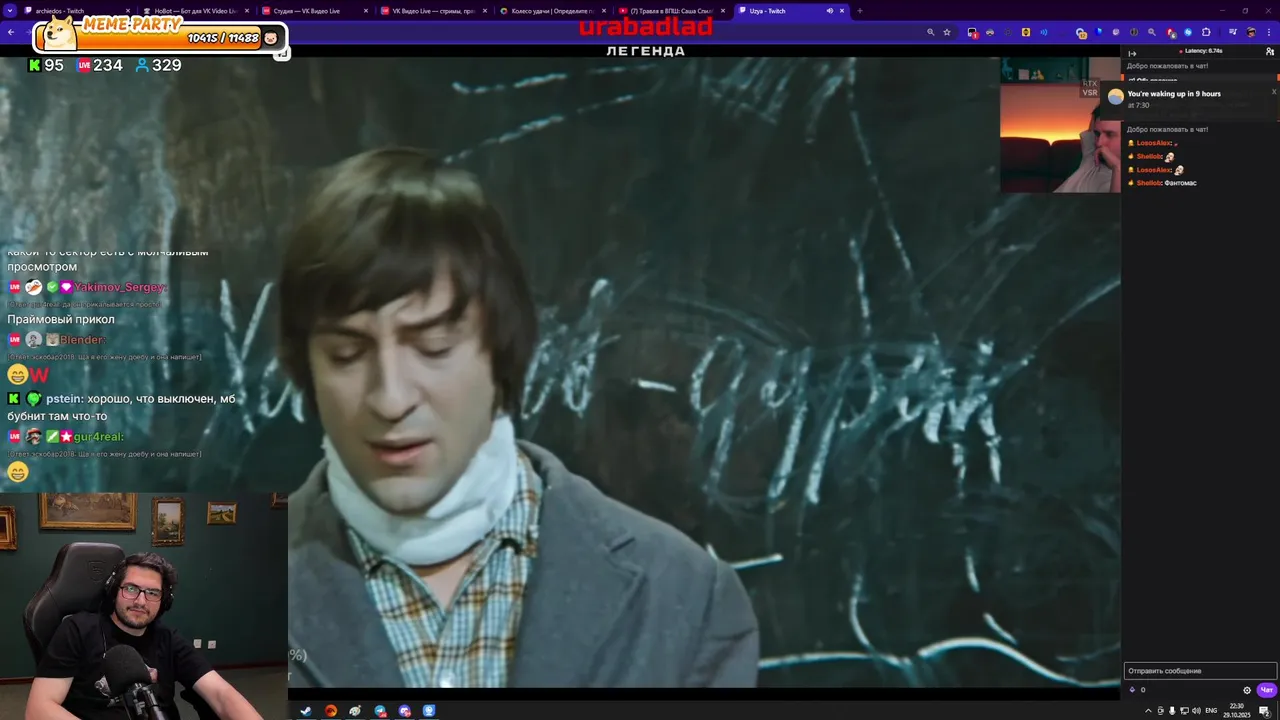Click the webcam thumbnail in the top right
Image resolution: width=1280 pixels, height=720 pixels.
(1060, 125)
